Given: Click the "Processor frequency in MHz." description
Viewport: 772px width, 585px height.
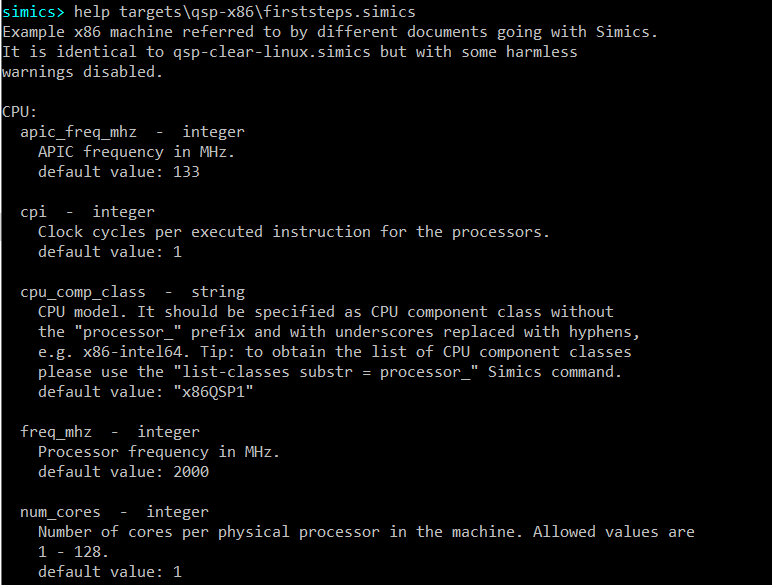Looking at the screenshot, I should (159, 452).
